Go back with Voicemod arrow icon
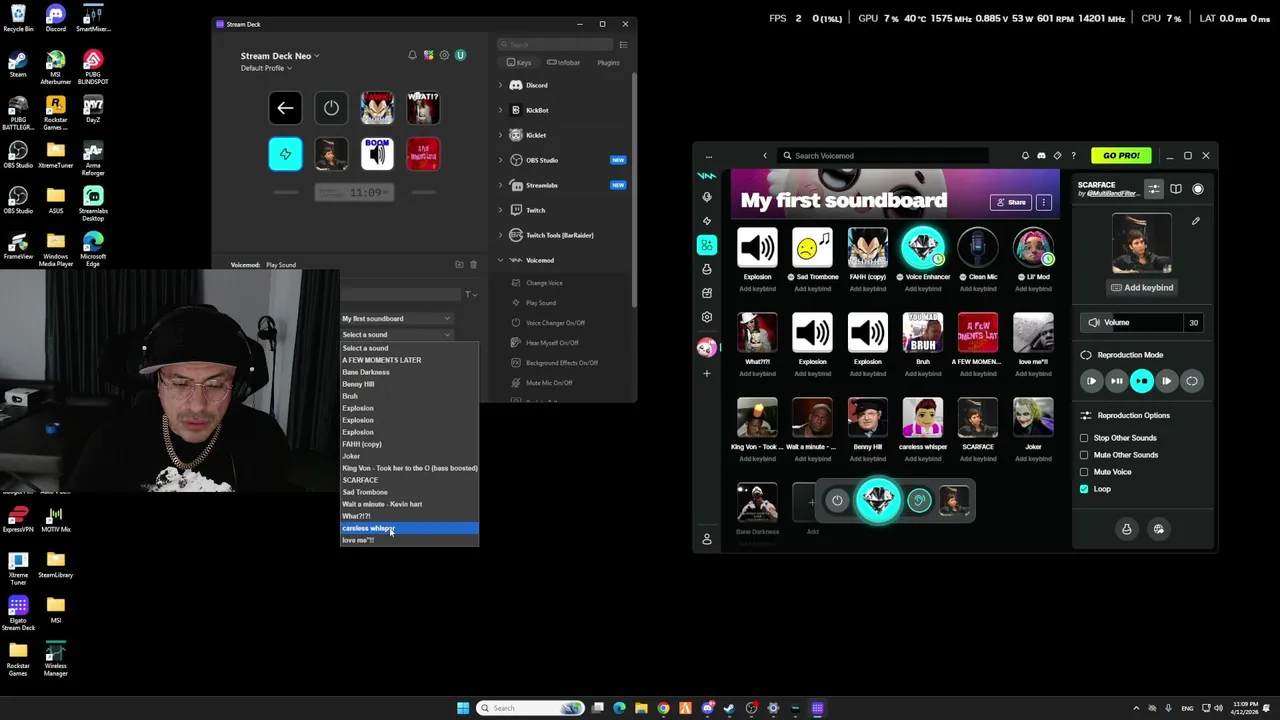The height and width of the screenshot is (720, 1280). point(765,156)
